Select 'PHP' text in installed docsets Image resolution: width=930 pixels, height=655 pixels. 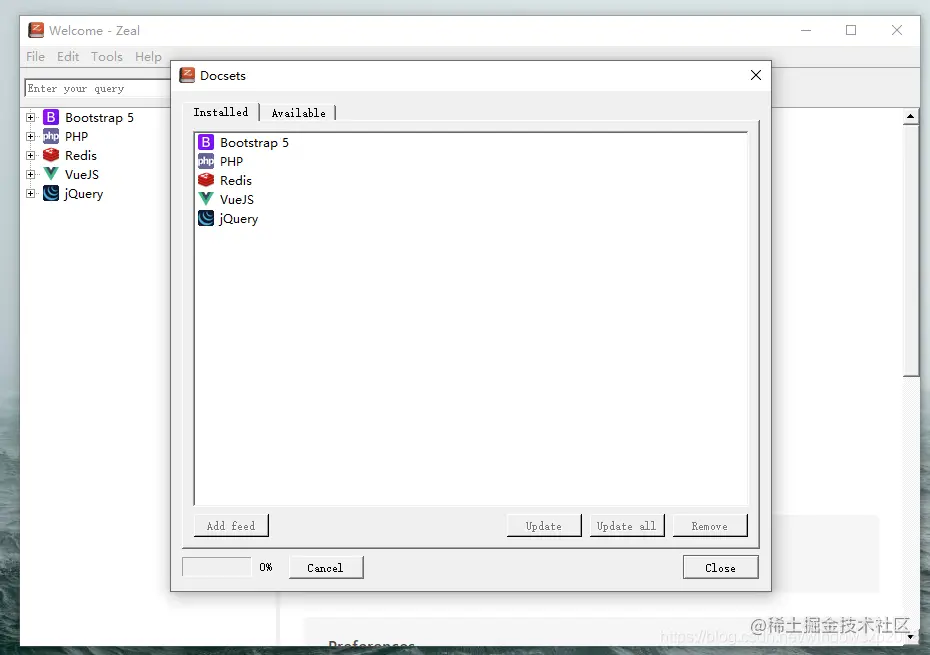[x=231, y=161]
